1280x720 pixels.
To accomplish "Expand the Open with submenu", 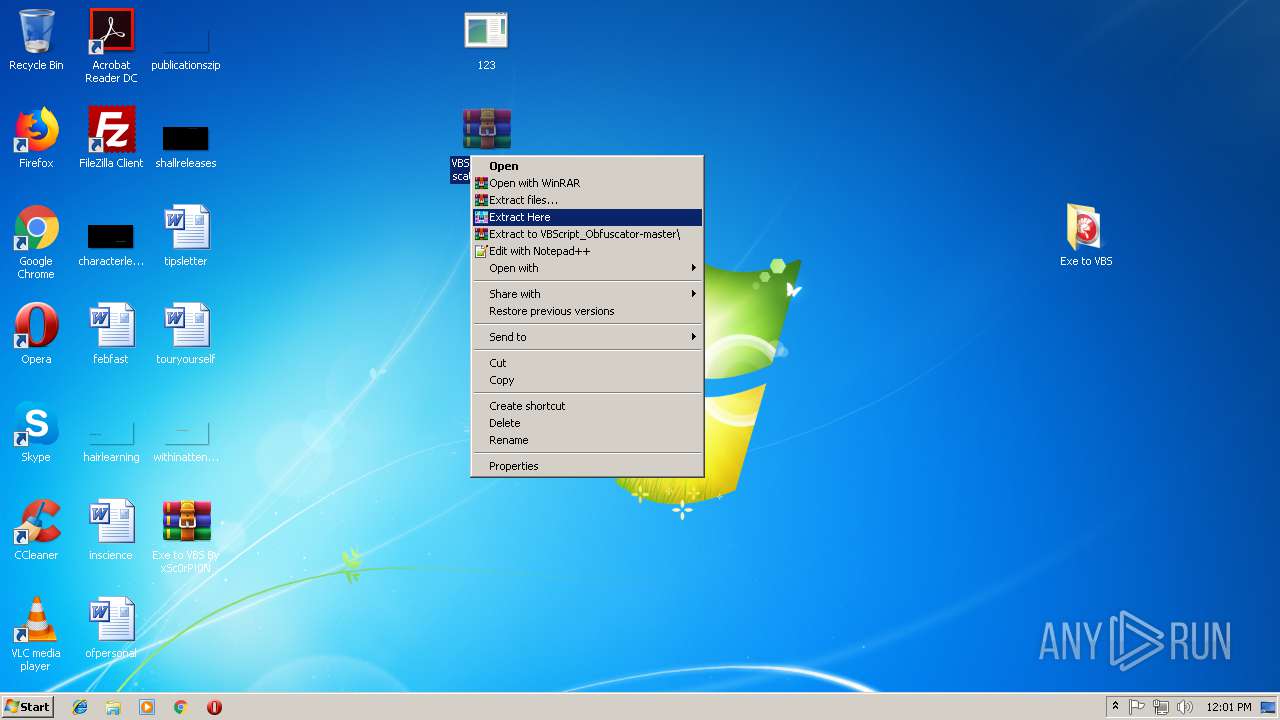I will (x=587, y=268).
